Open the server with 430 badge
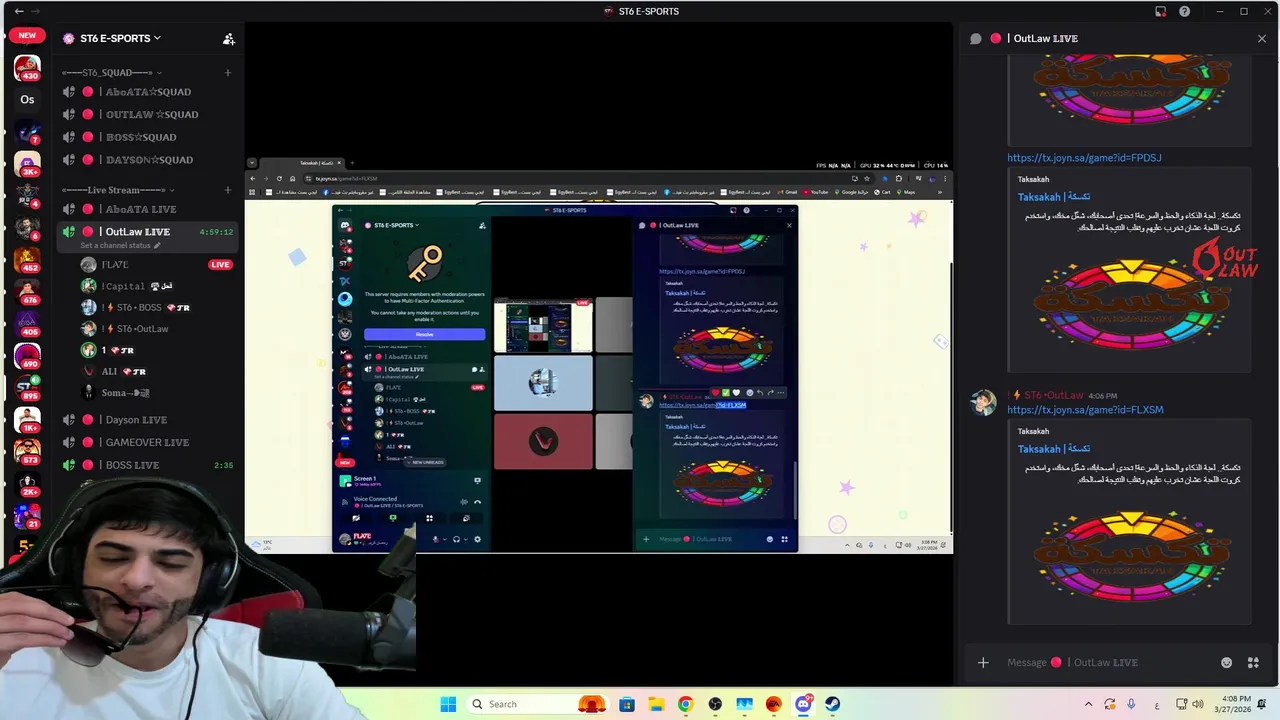The width and height of the screenshot is (1280, 720). coord(27,68)
